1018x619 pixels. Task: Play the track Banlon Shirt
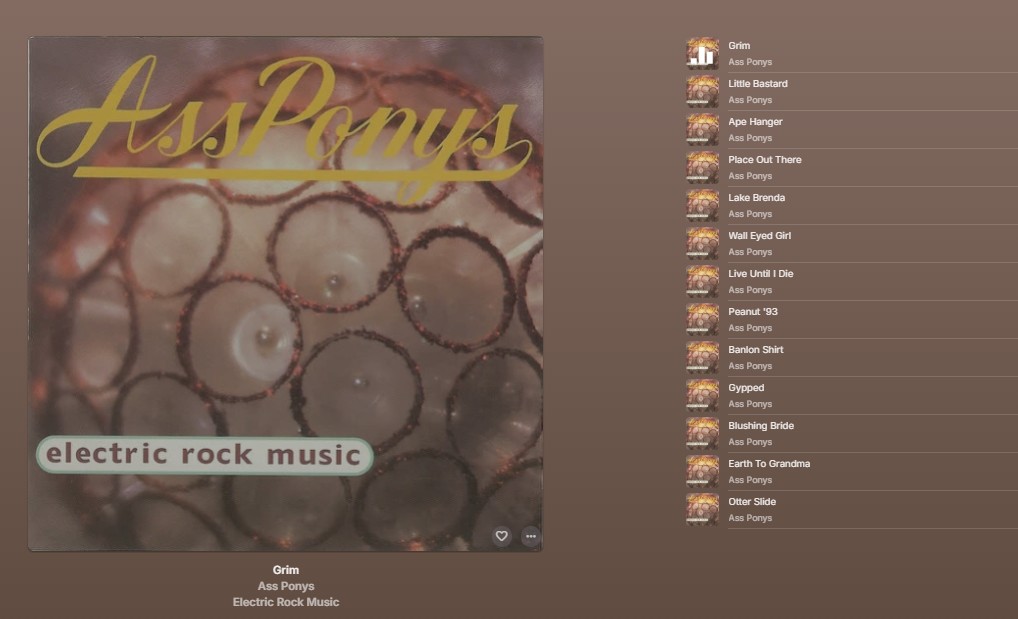(756, 349)
